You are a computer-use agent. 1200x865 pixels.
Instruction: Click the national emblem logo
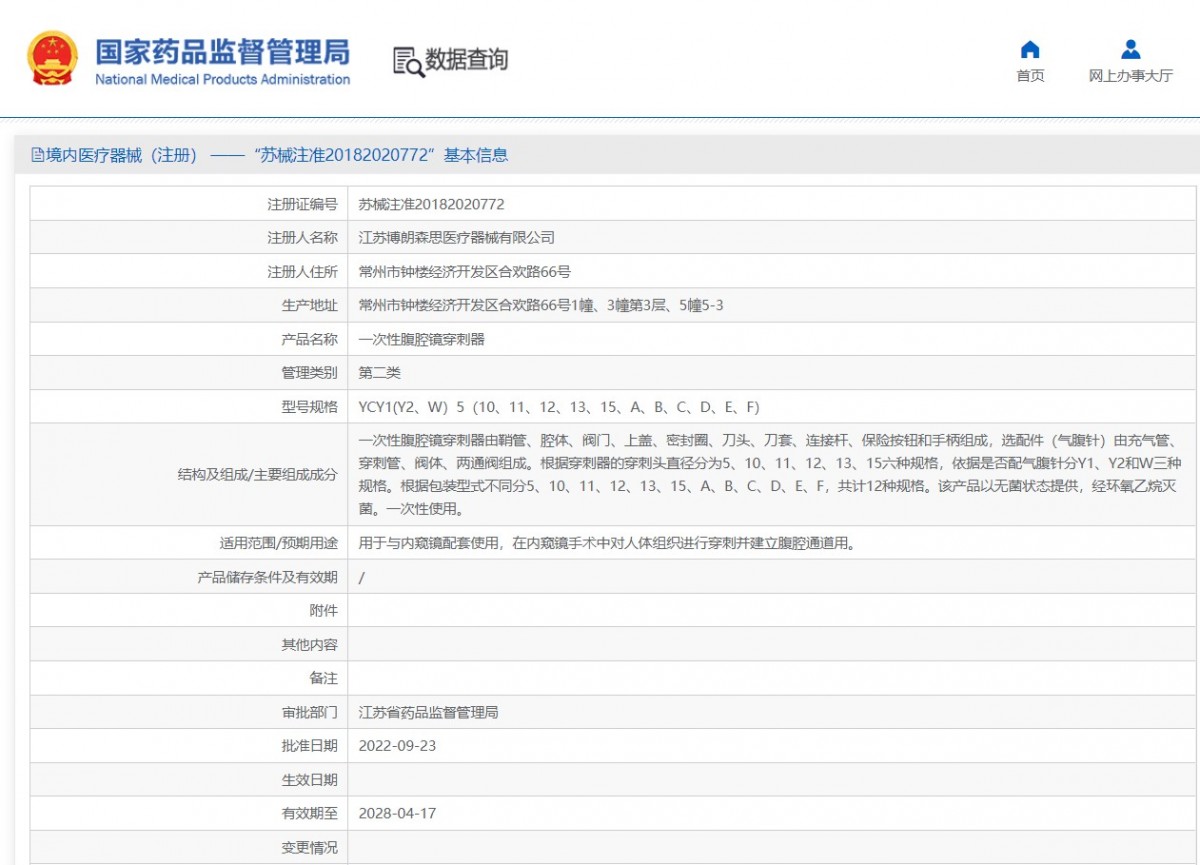[x=52, y=58]
